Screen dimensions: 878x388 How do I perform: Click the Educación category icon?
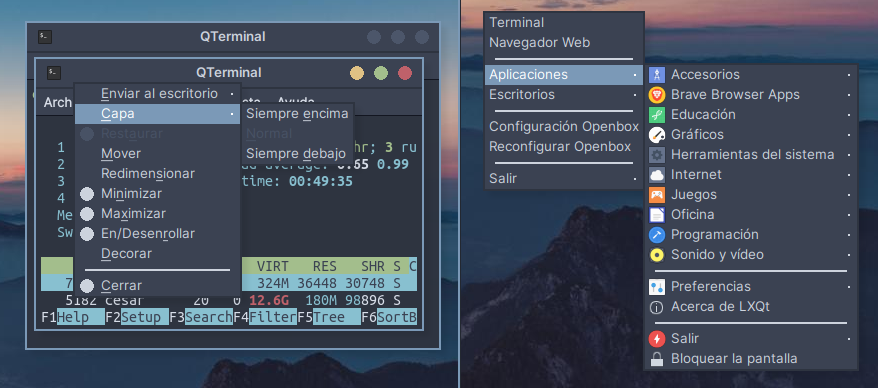[x=656, y=115]
